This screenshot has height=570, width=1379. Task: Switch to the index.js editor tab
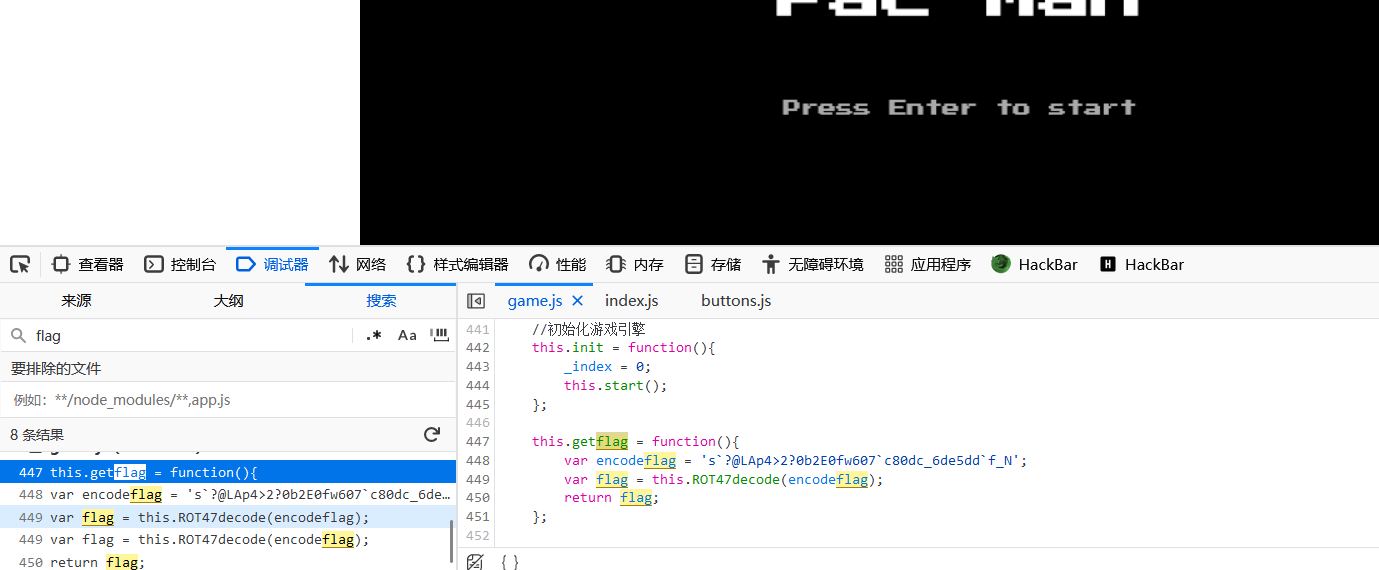(632, 301)
